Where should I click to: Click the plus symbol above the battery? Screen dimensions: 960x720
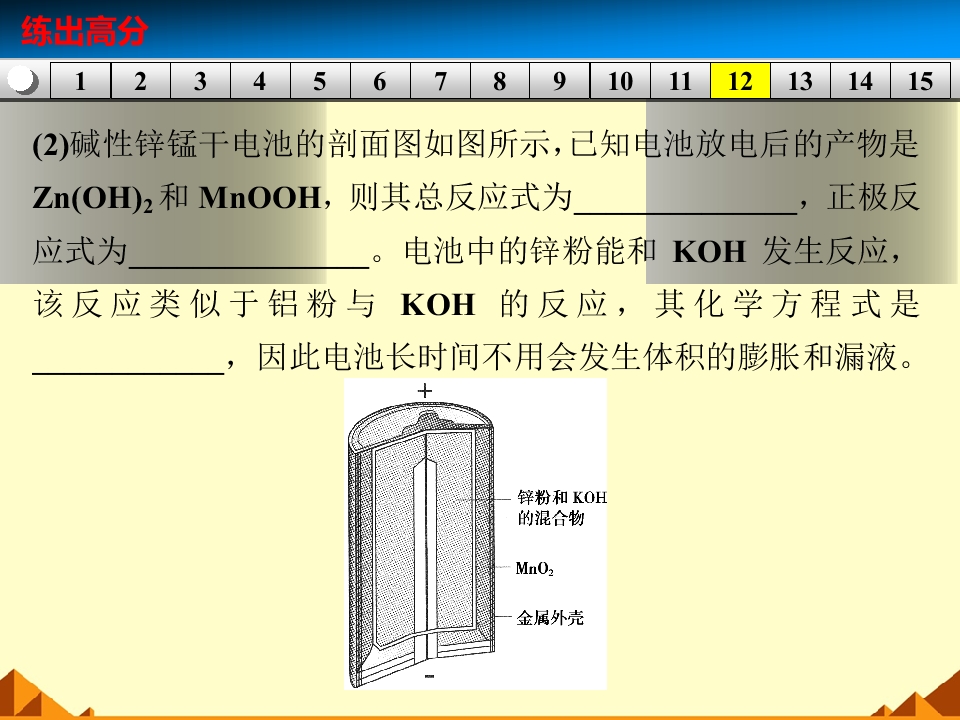[x=426, y=393]
